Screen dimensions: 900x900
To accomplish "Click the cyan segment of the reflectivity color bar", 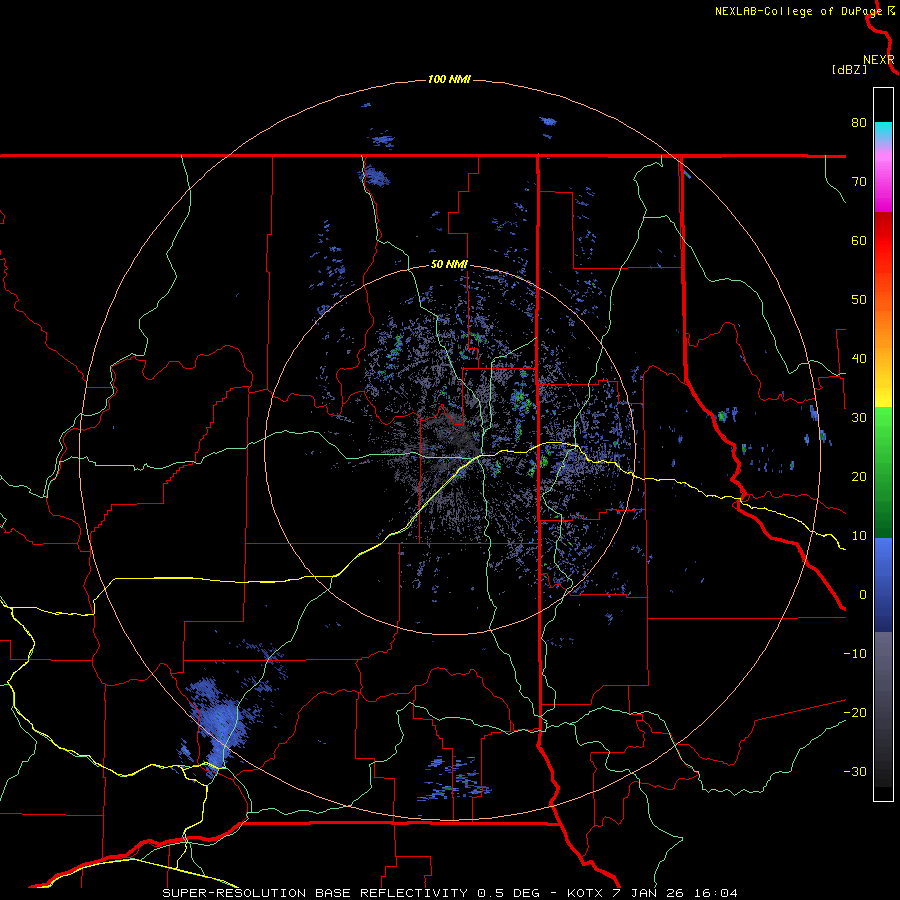I will tap(883, 131).
